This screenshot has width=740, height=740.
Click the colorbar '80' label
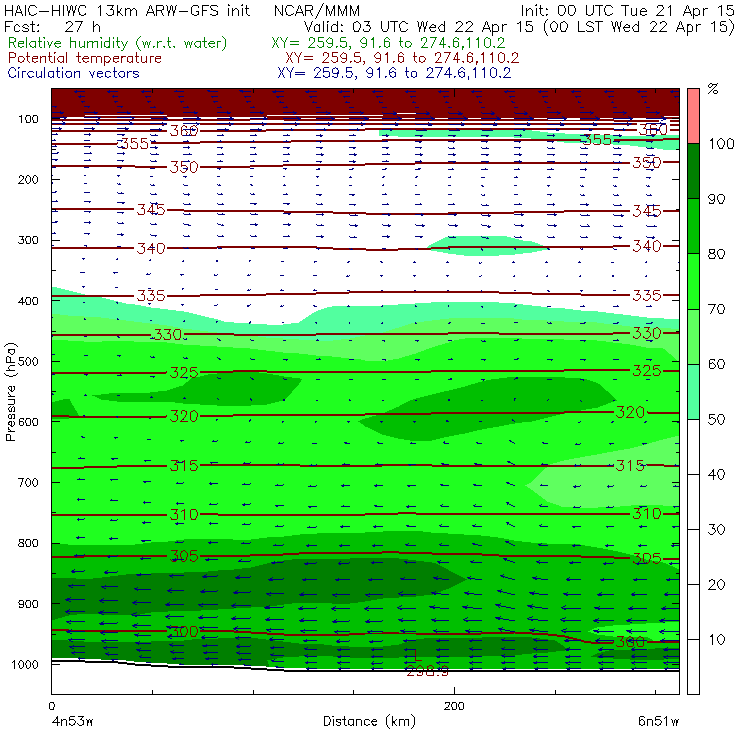(716, 254)
